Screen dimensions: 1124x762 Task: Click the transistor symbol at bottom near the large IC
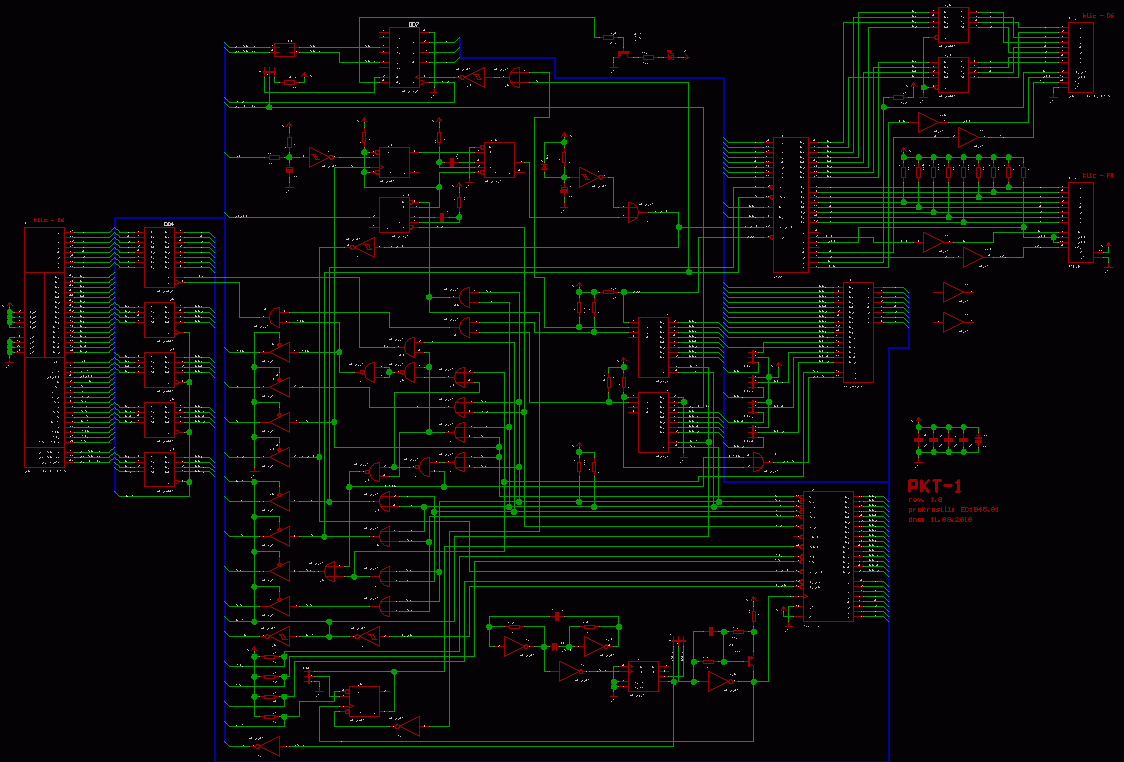coord(749,660)
